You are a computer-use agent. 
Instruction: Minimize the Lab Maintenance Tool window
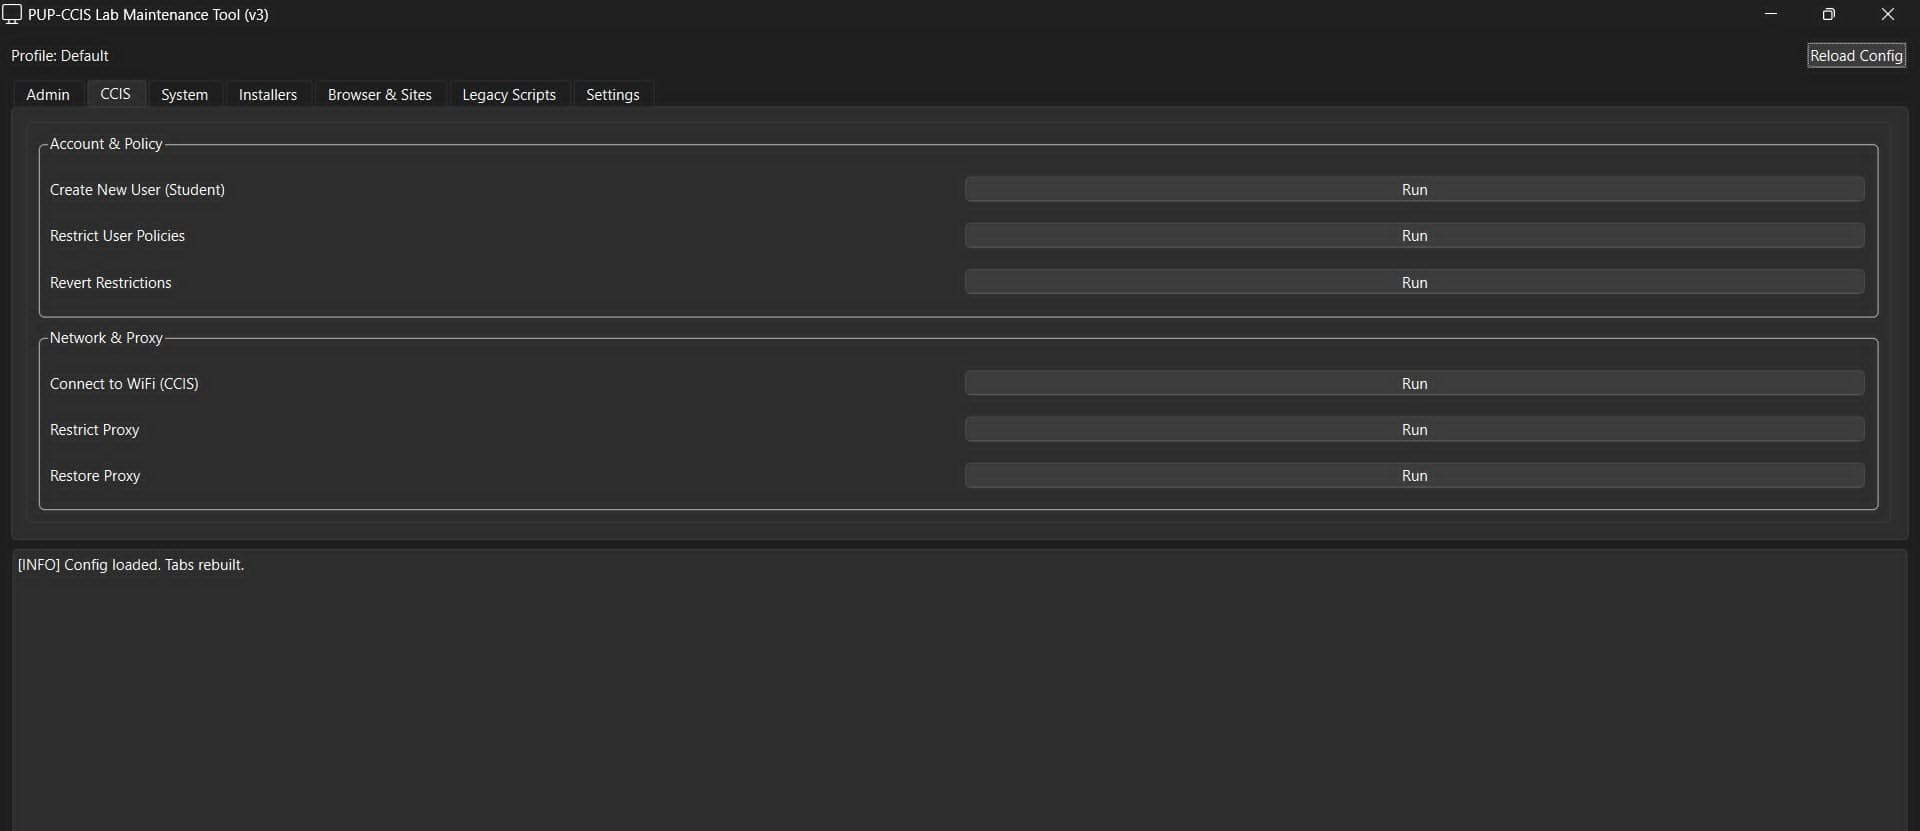pos(1771,14)
